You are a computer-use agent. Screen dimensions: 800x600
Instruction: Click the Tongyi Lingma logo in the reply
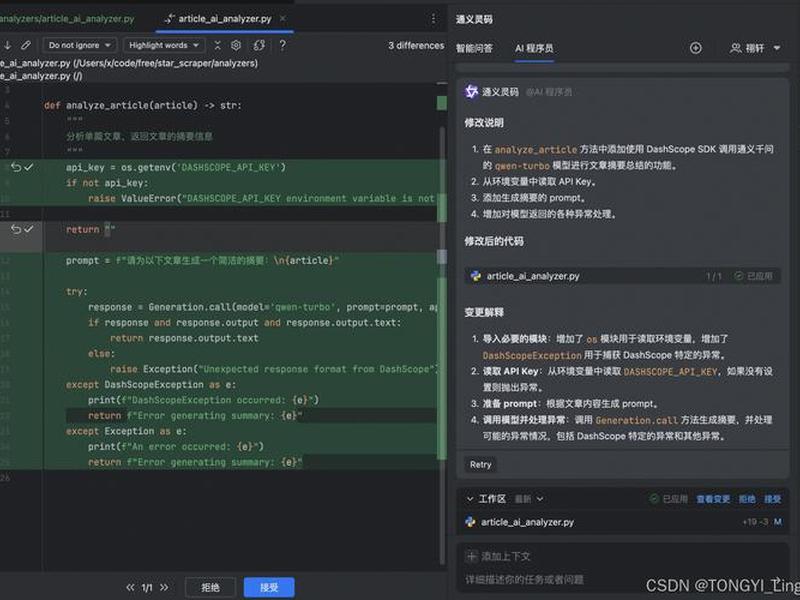[x=471, y=92]
